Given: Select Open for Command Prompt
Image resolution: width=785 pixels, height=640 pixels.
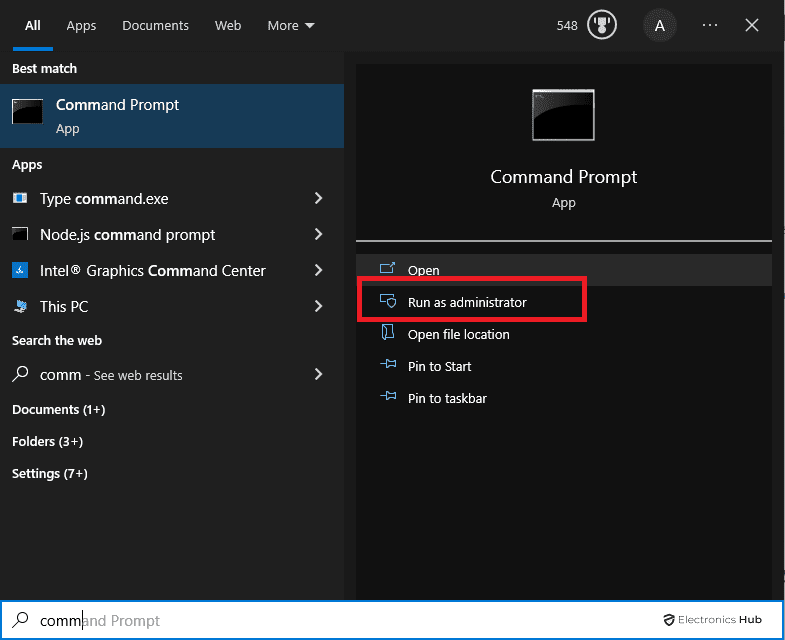Looking at the screenshot, I should (564, 270).
